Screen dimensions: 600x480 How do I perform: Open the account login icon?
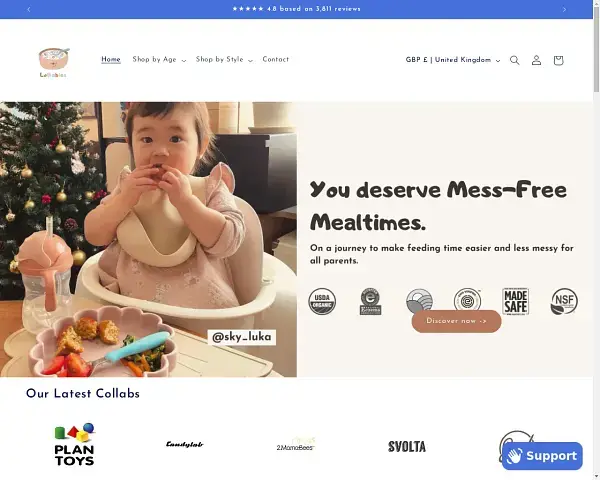[536, 60]
